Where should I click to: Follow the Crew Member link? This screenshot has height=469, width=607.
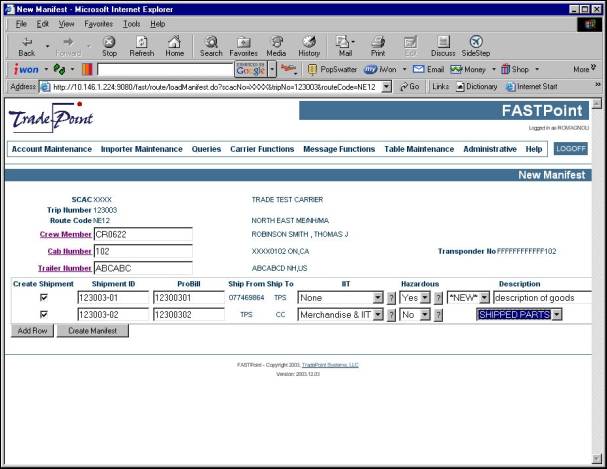pyautogui.click(x=65, y=234)
